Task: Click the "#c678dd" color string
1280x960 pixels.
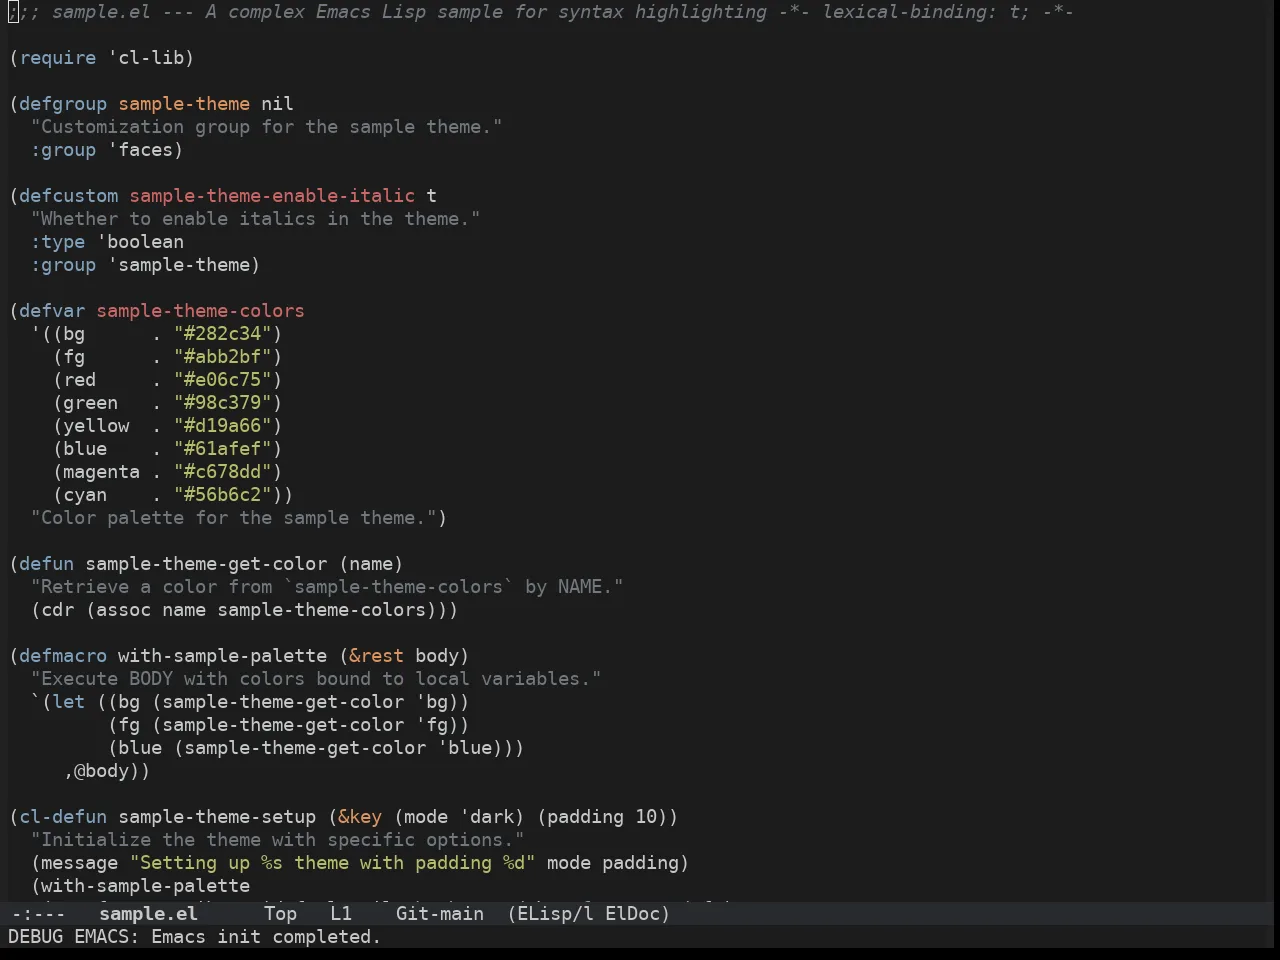Action: (223, 472)
